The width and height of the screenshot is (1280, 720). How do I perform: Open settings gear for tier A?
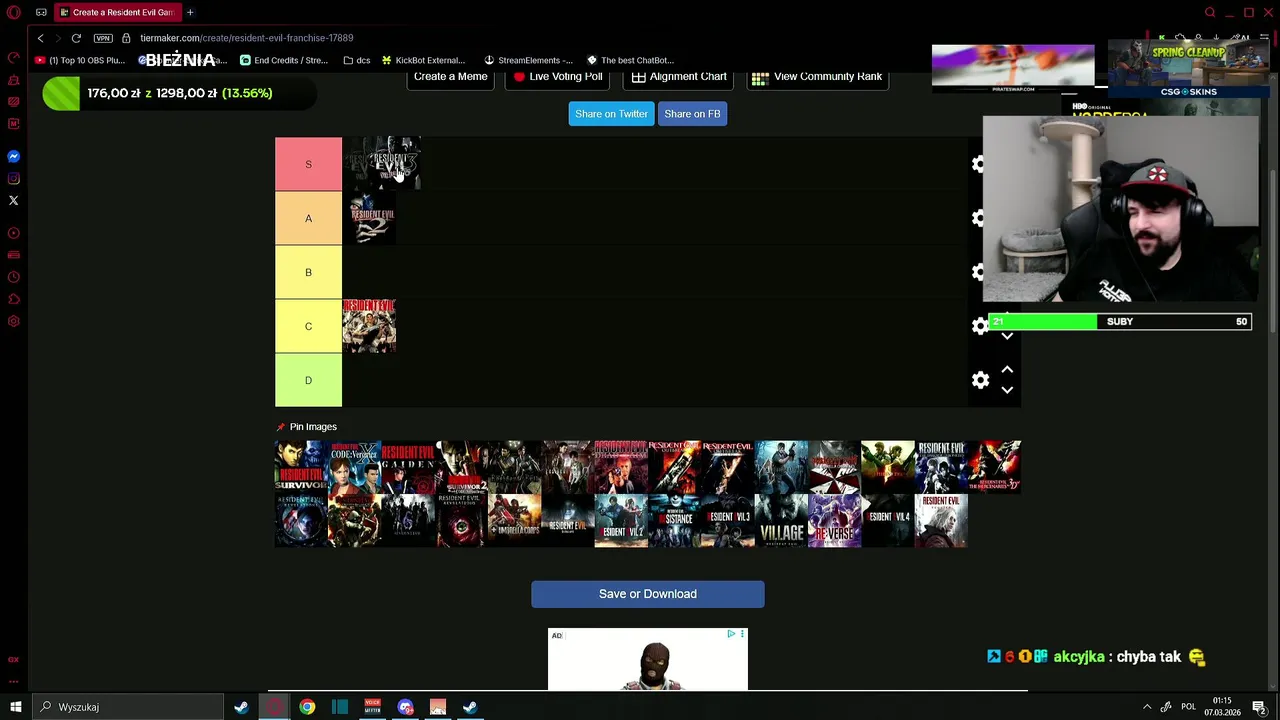pyautogui.click(x=979, y=218)
